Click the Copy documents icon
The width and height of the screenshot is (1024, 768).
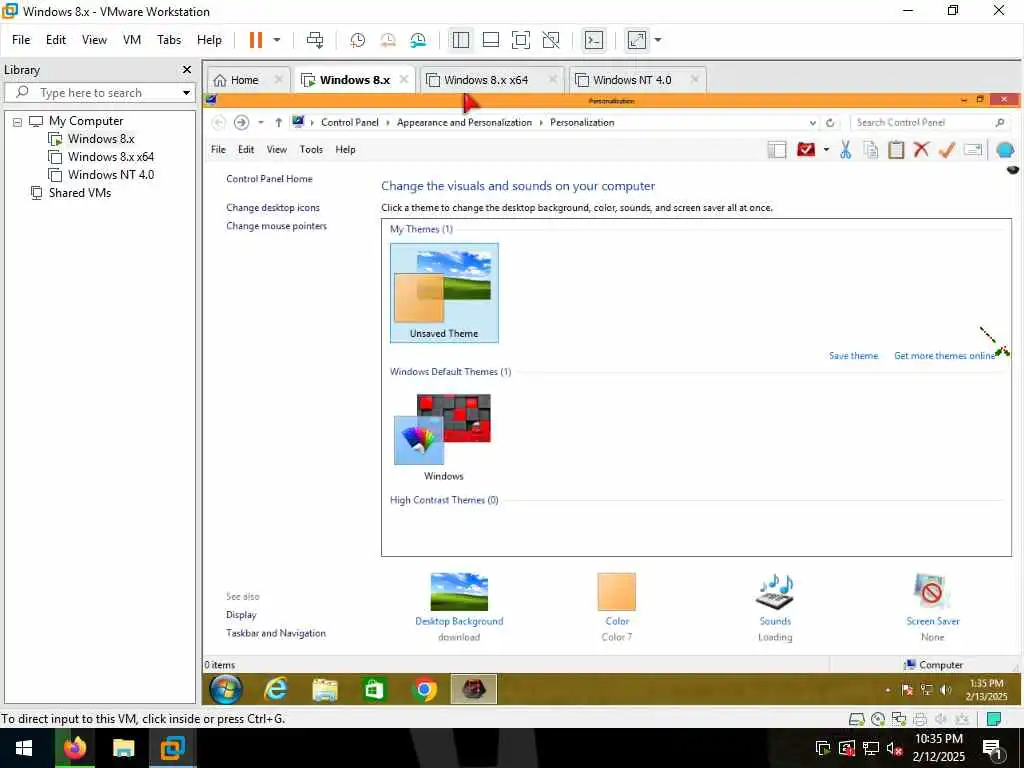871,150
